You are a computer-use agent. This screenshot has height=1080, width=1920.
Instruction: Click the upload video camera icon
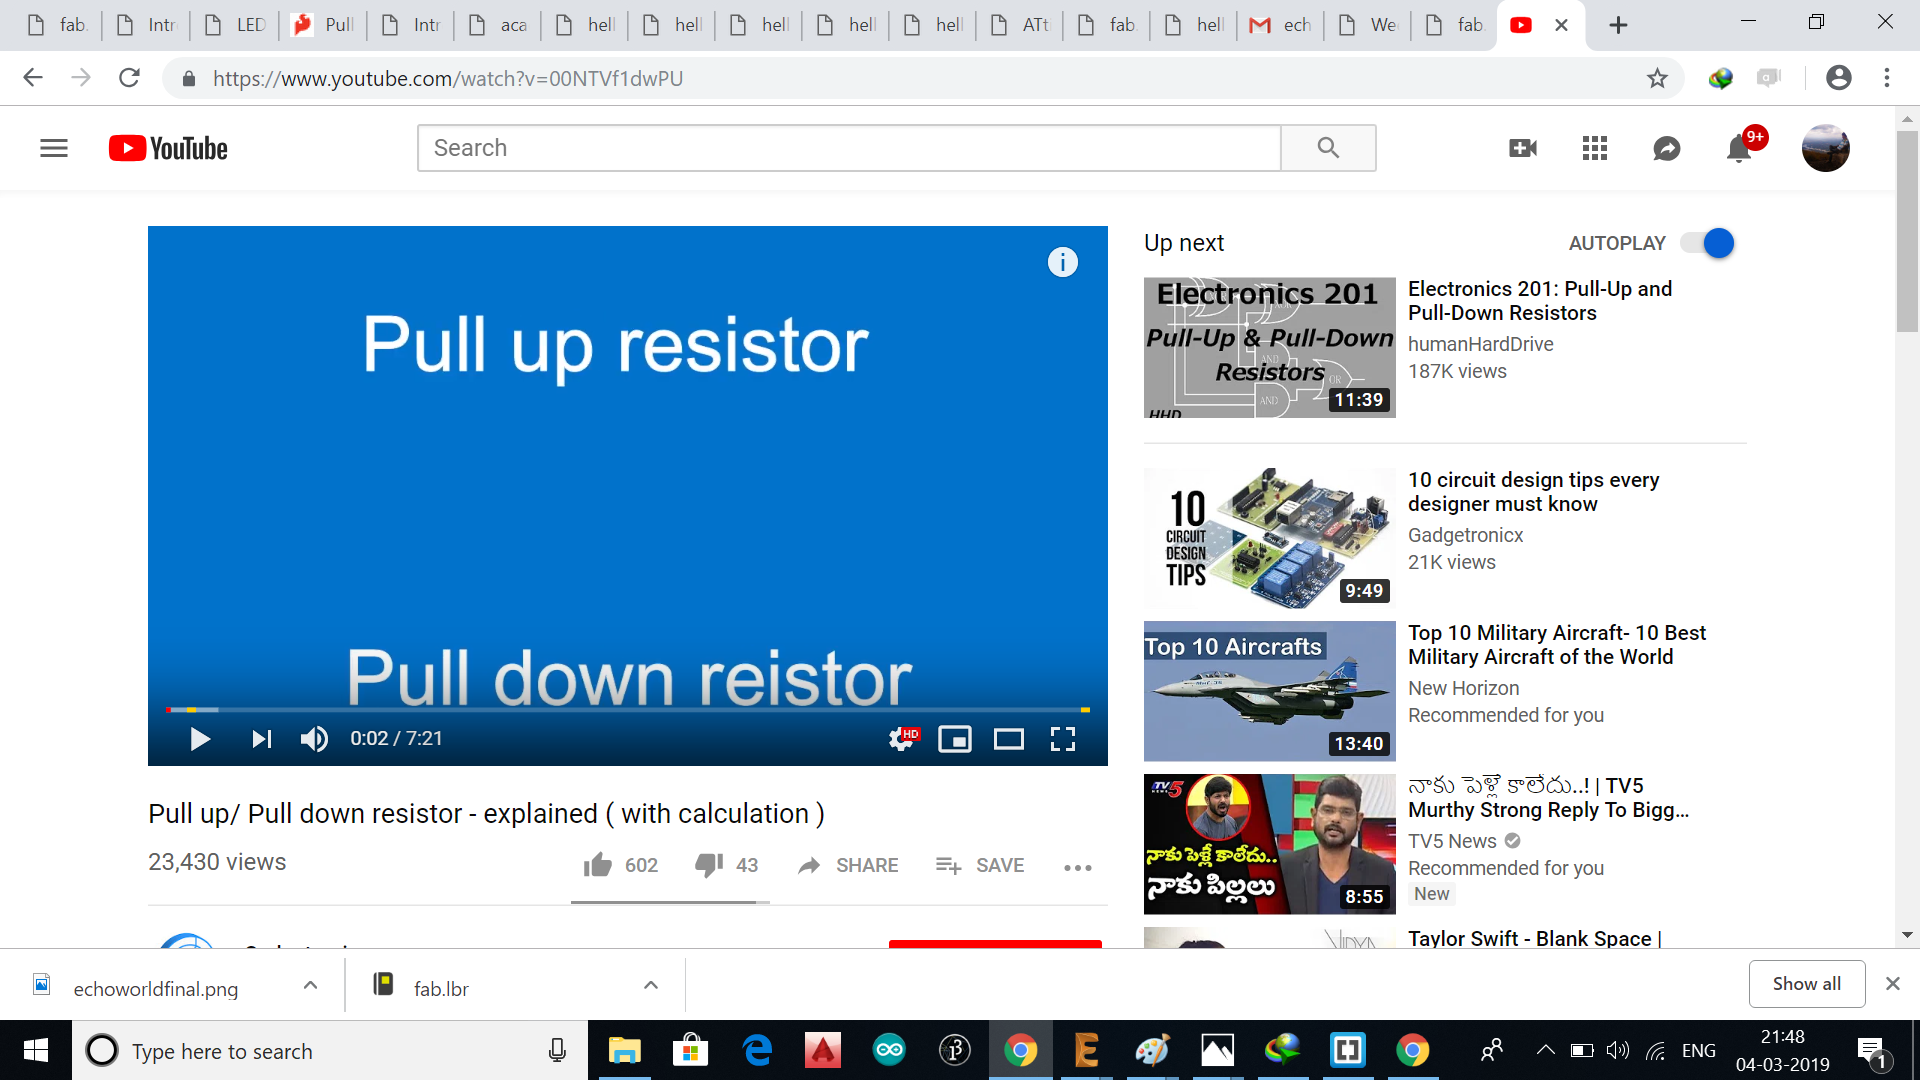coord(1523,148)
